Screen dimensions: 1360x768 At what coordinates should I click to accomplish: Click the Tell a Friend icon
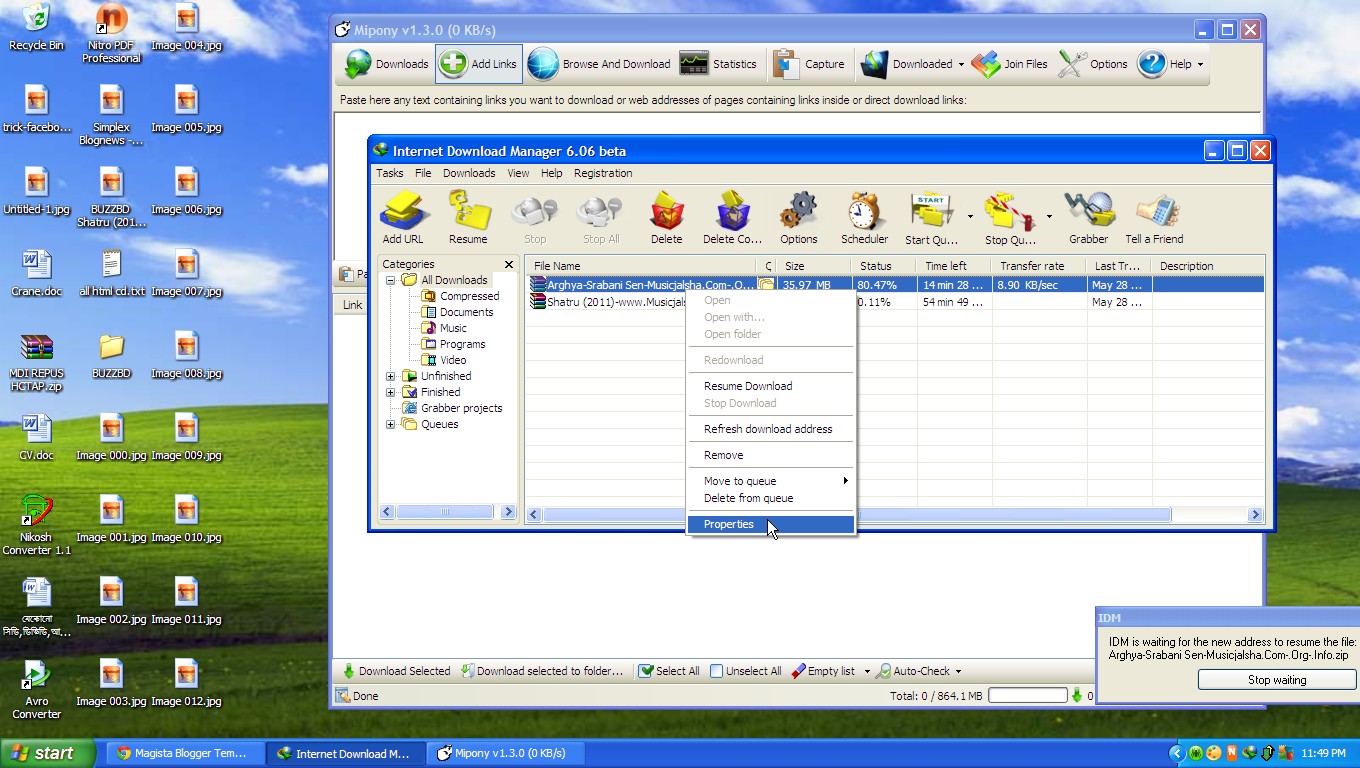click(x=1154, y=217)
